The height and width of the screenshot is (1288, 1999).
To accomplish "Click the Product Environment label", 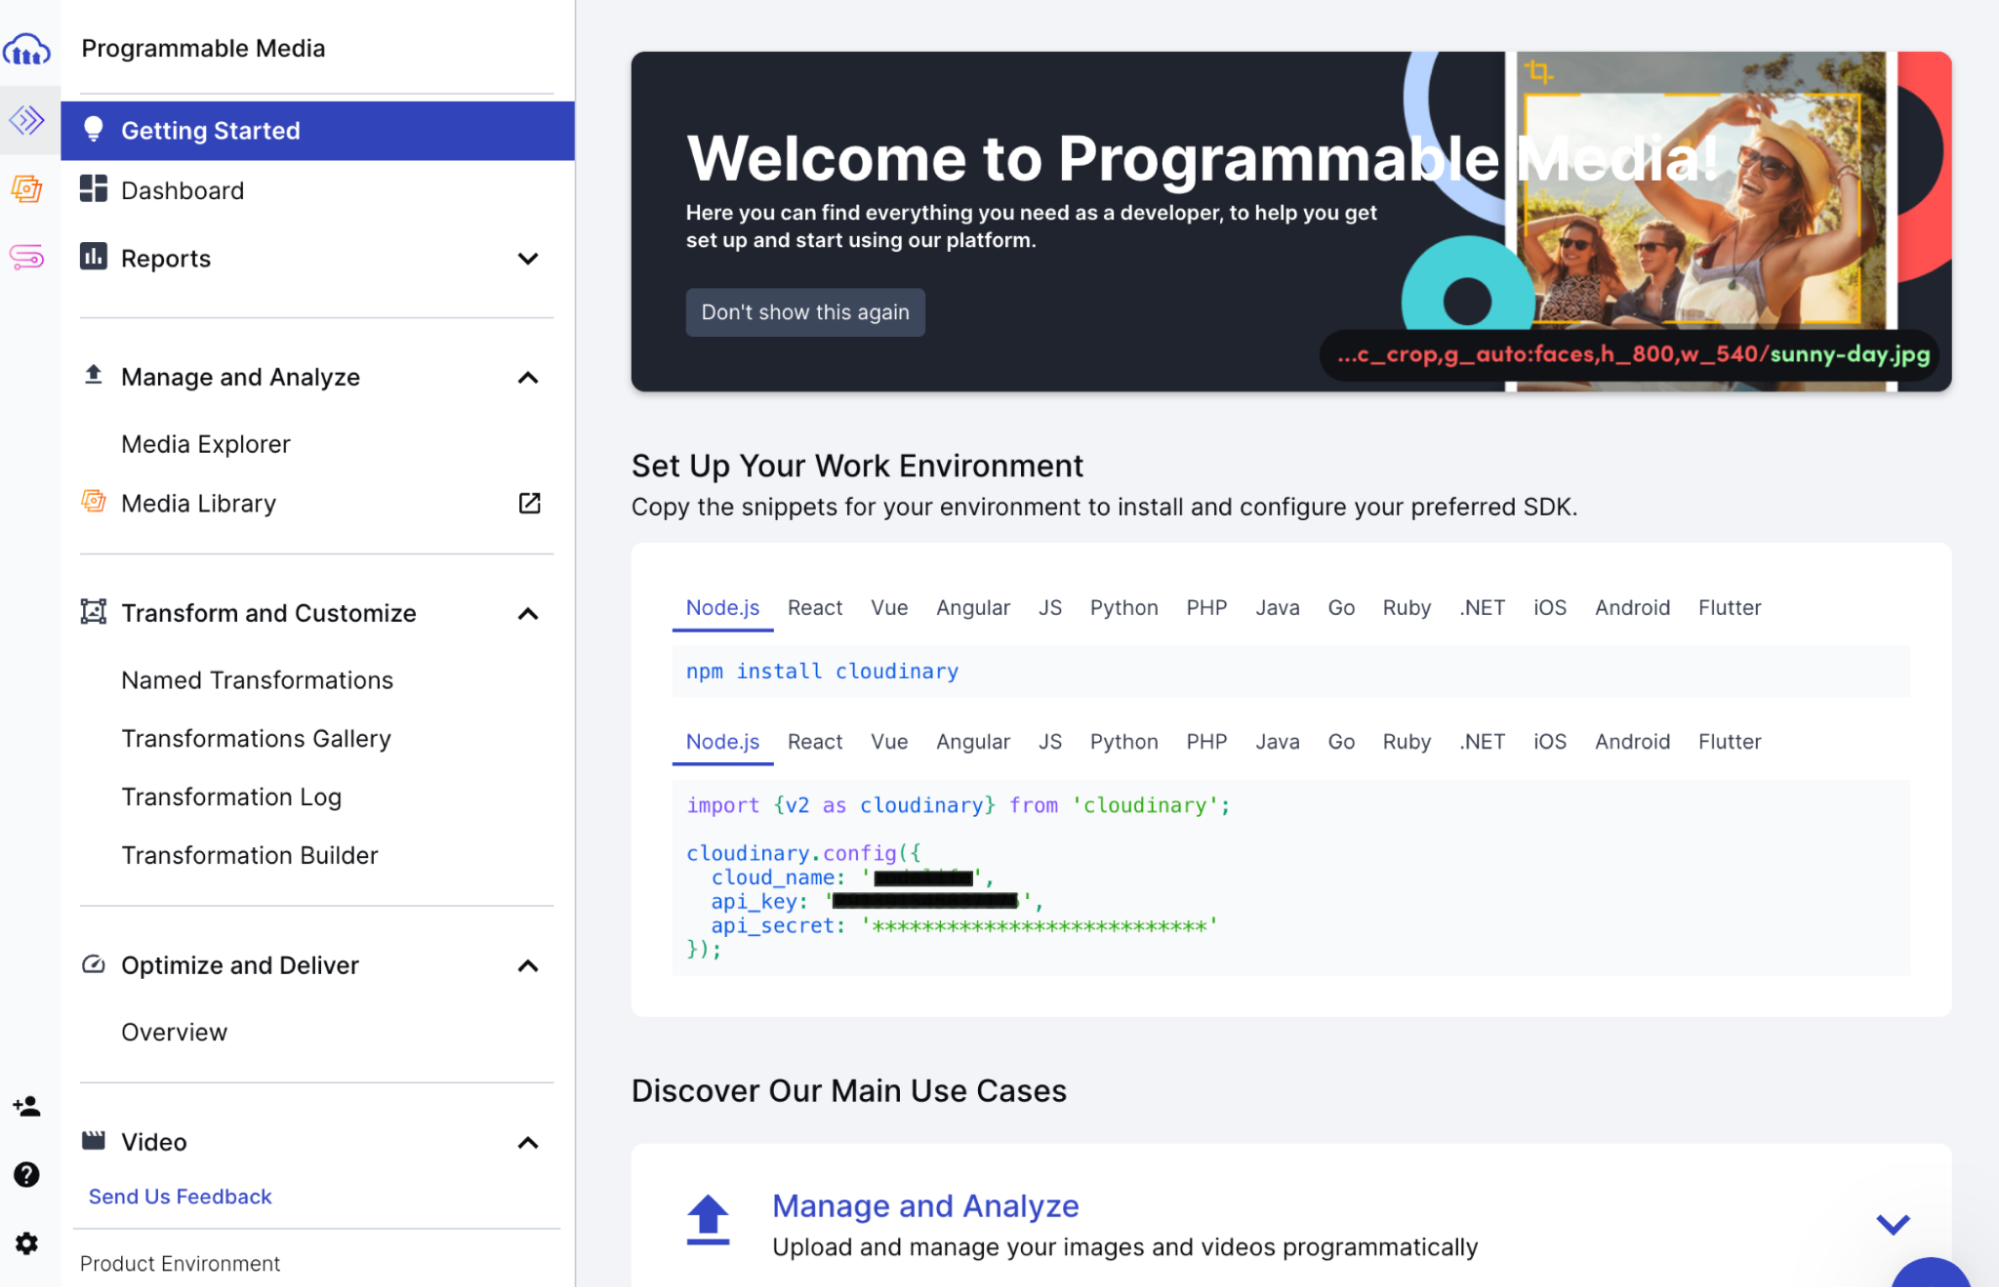I will click(x=180, y=1263).
